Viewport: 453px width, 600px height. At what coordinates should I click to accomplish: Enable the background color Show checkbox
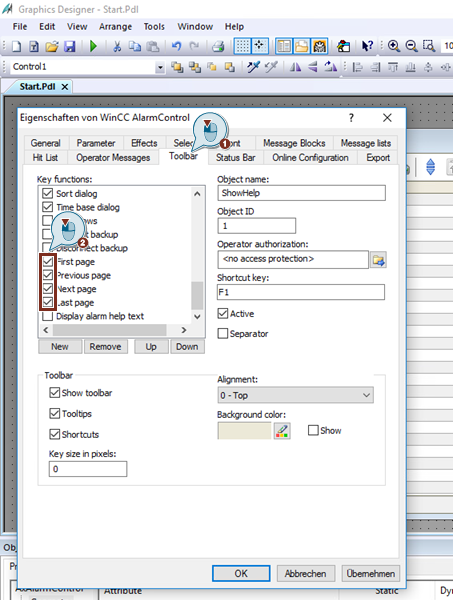313,430
